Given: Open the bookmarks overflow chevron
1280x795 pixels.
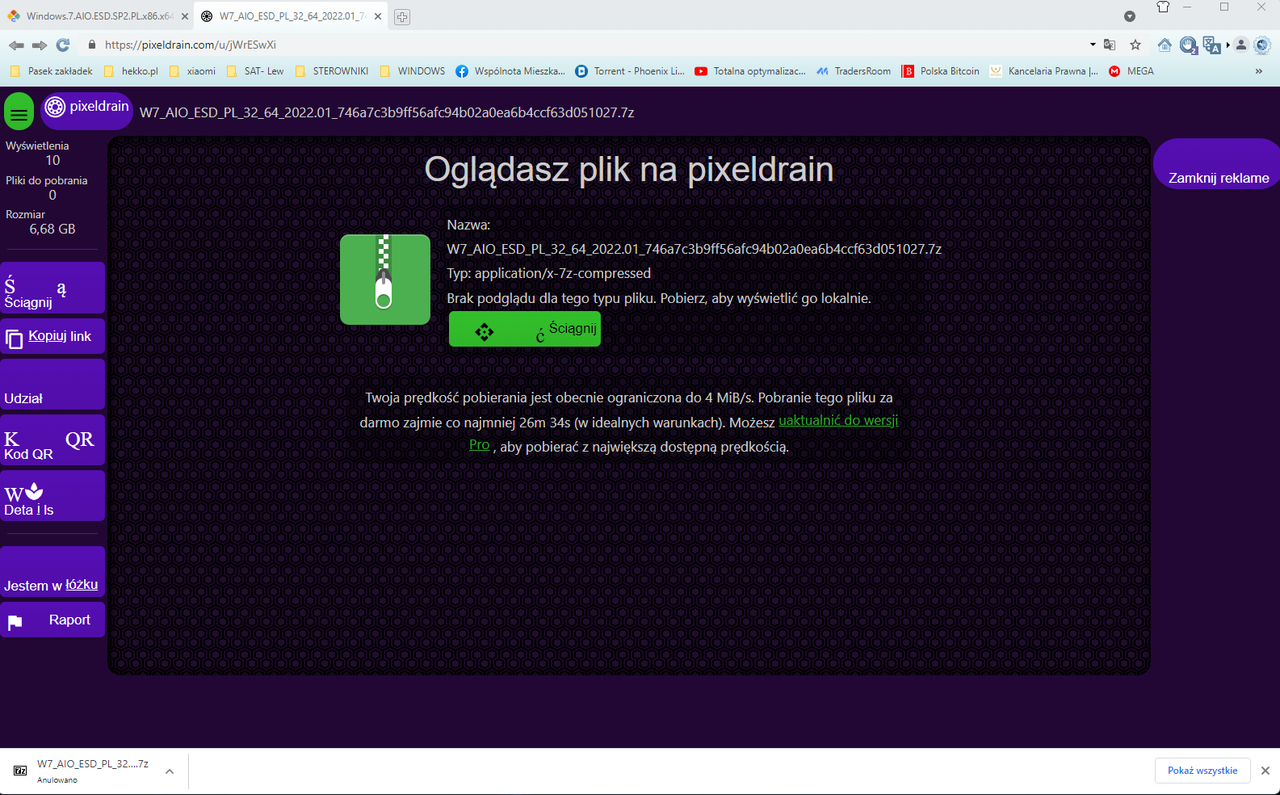Looking at the screenshot, I should click(x=1258, y=71).
